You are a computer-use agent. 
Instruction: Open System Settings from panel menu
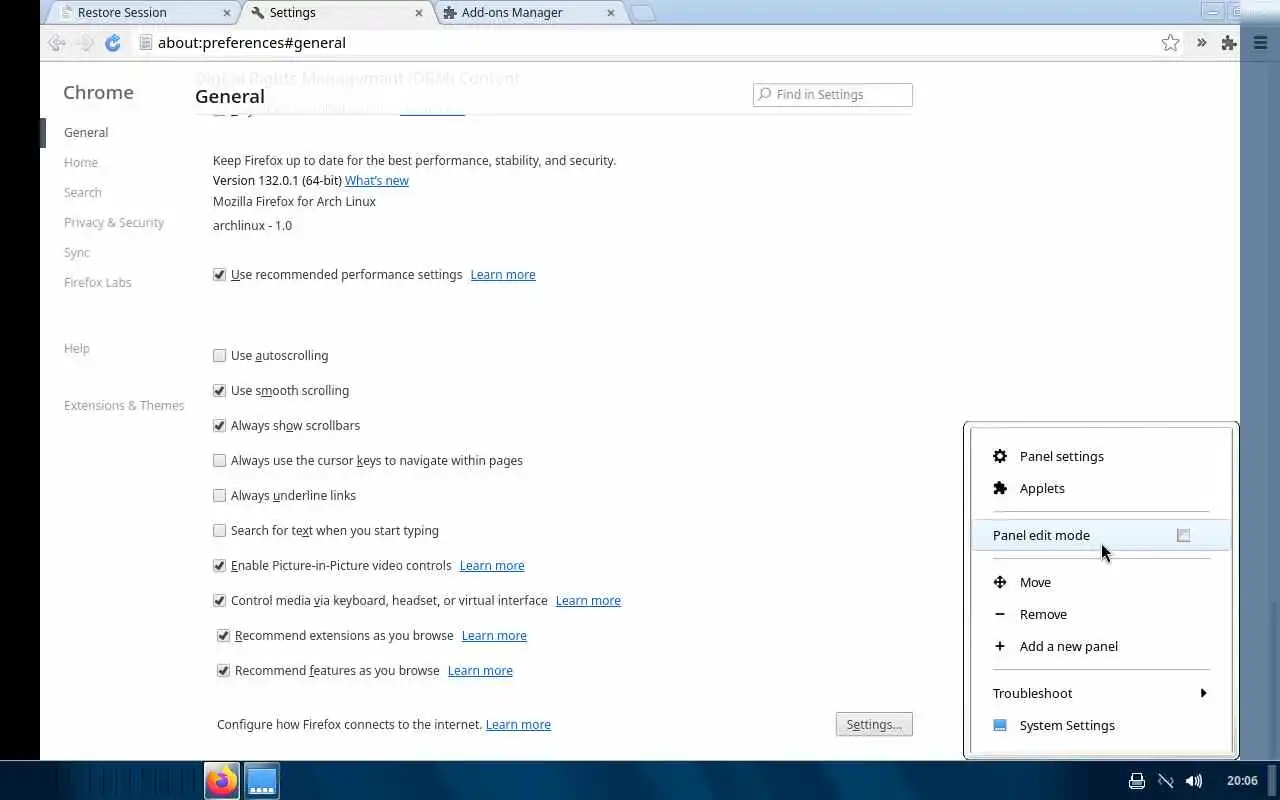(1100, 725)
